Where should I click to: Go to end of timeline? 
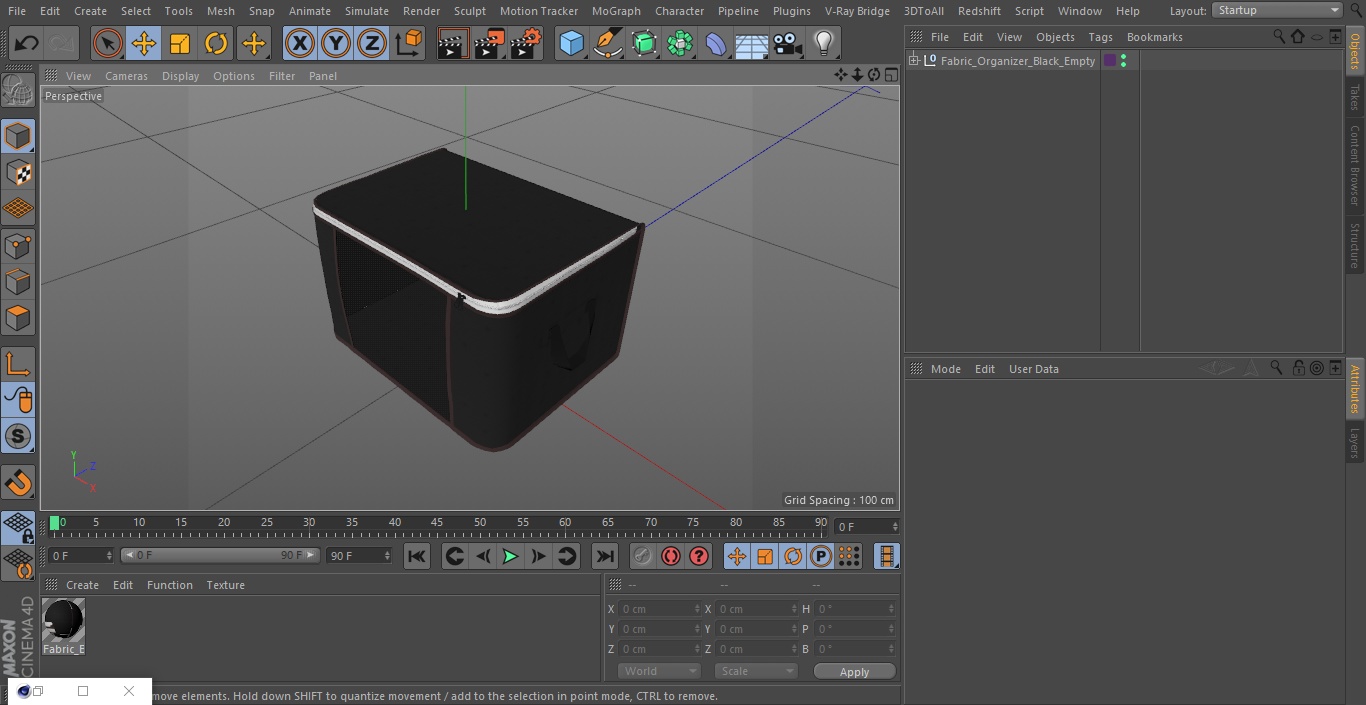point(605,556)
